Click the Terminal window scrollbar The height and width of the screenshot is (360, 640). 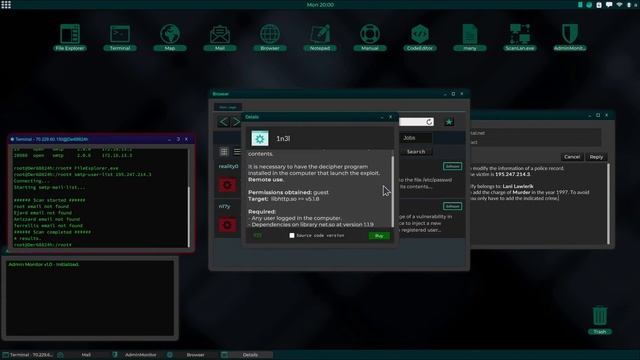tap(189, 216)
